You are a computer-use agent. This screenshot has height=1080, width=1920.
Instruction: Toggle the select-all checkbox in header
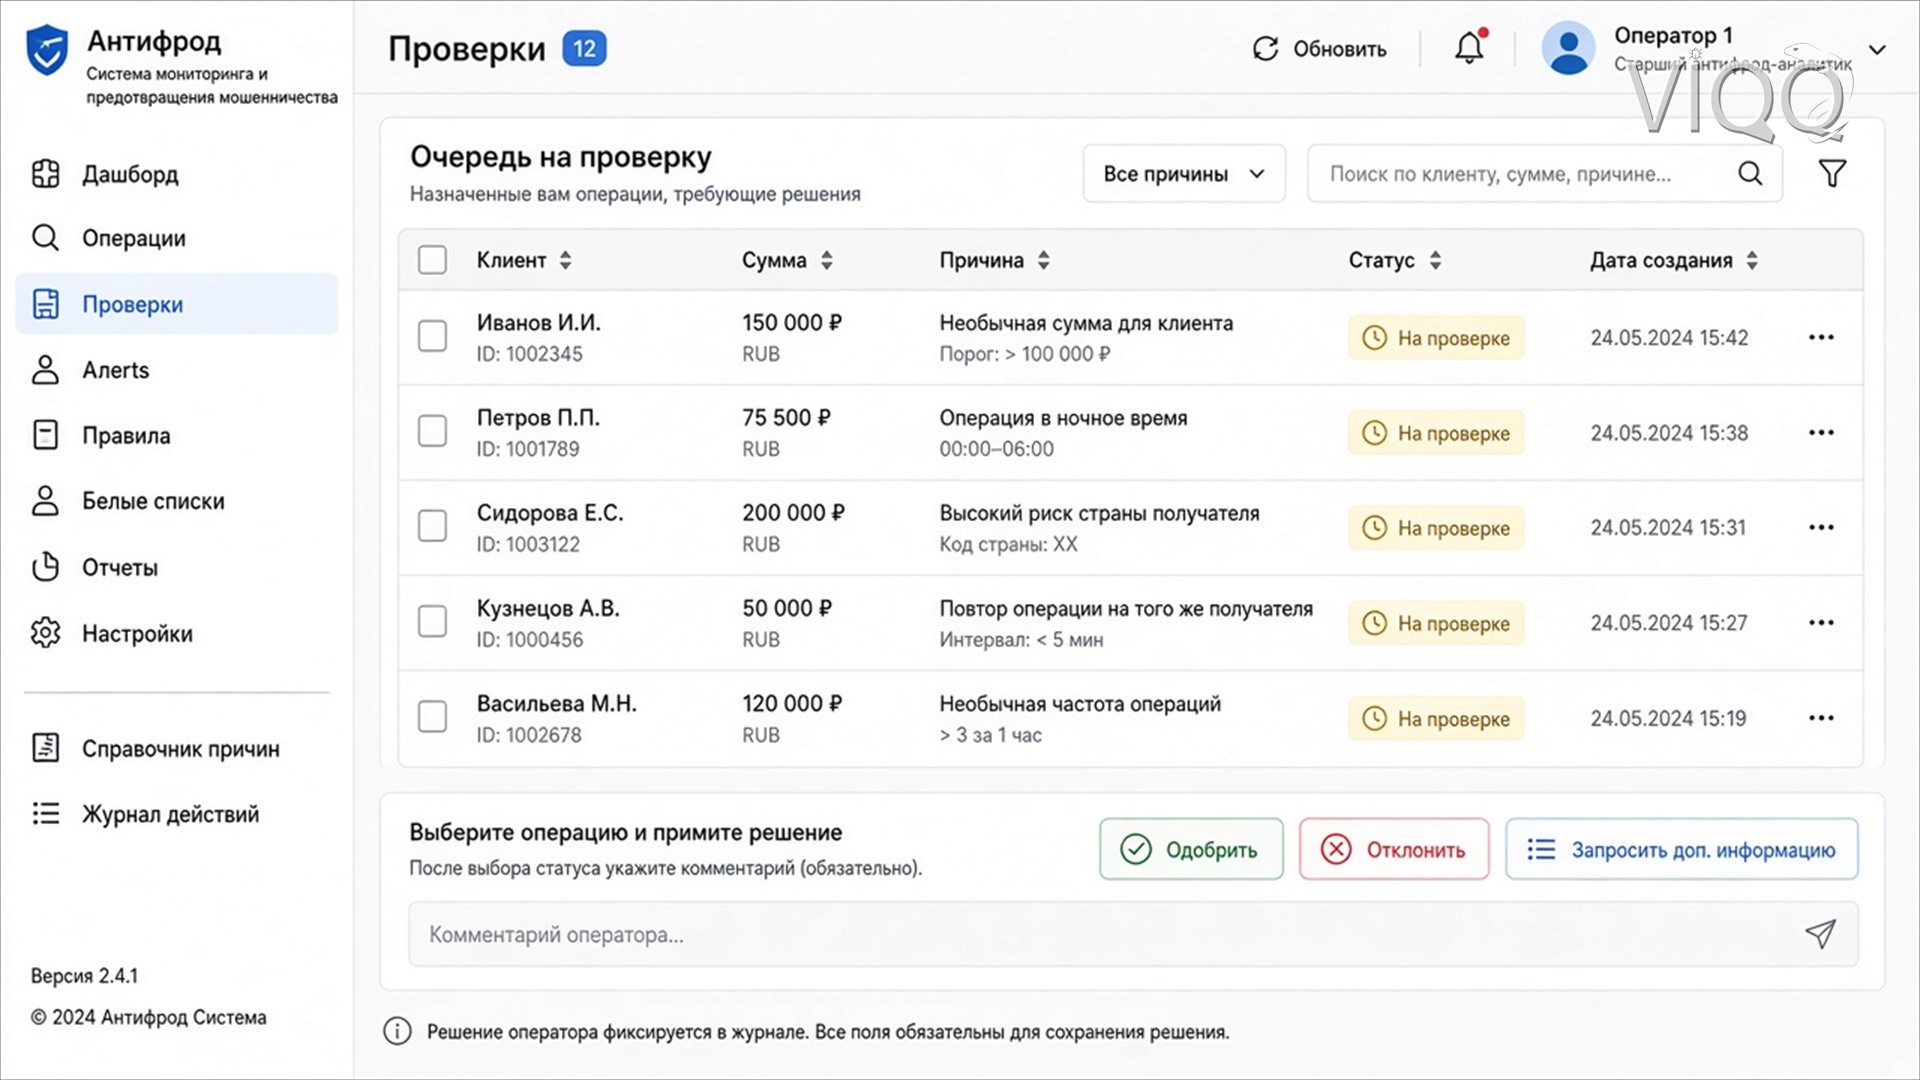tap(432, 260)
